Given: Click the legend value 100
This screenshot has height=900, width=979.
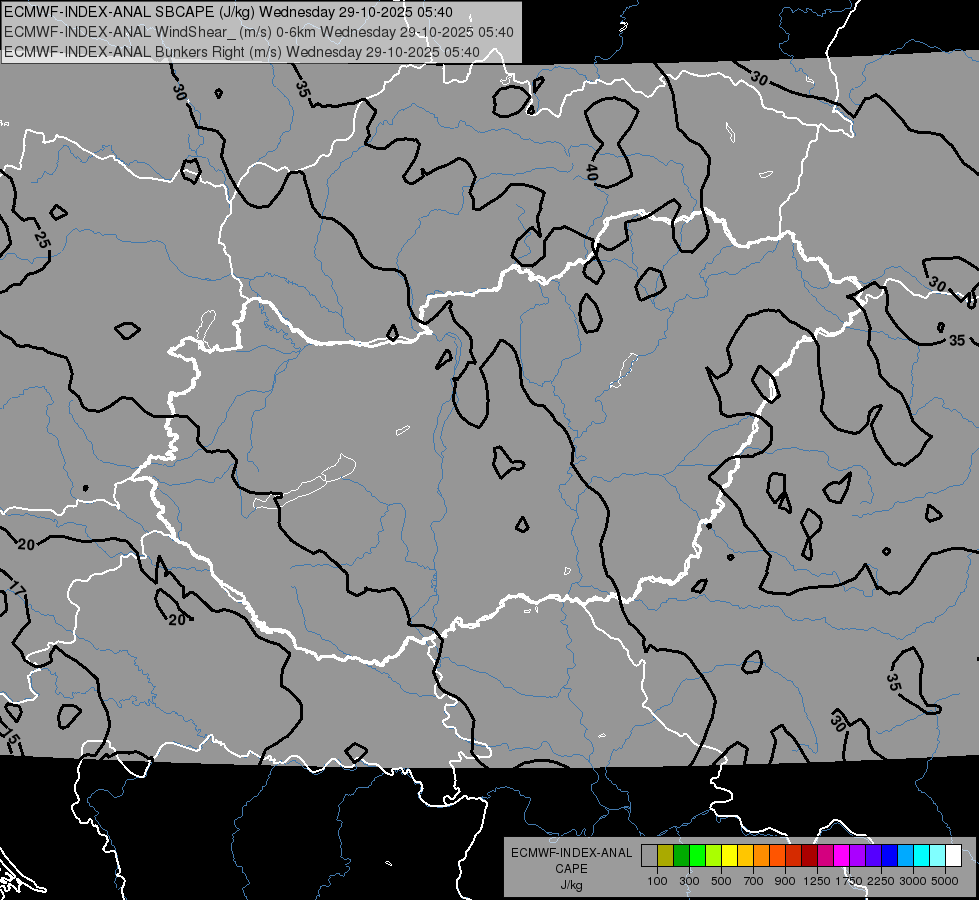Looking at the screenshot, I should point(657,881).
